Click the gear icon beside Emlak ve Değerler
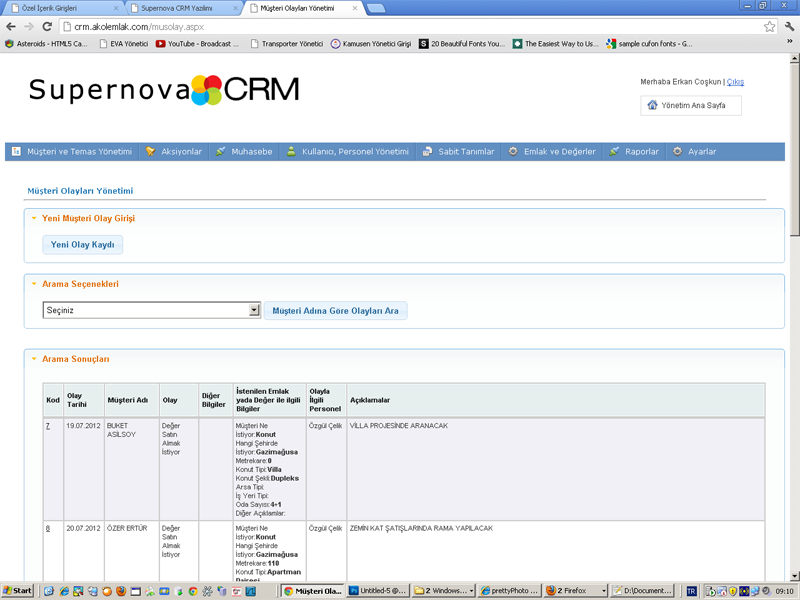This screenshot has width=800, height=600. tap(513, 152)
